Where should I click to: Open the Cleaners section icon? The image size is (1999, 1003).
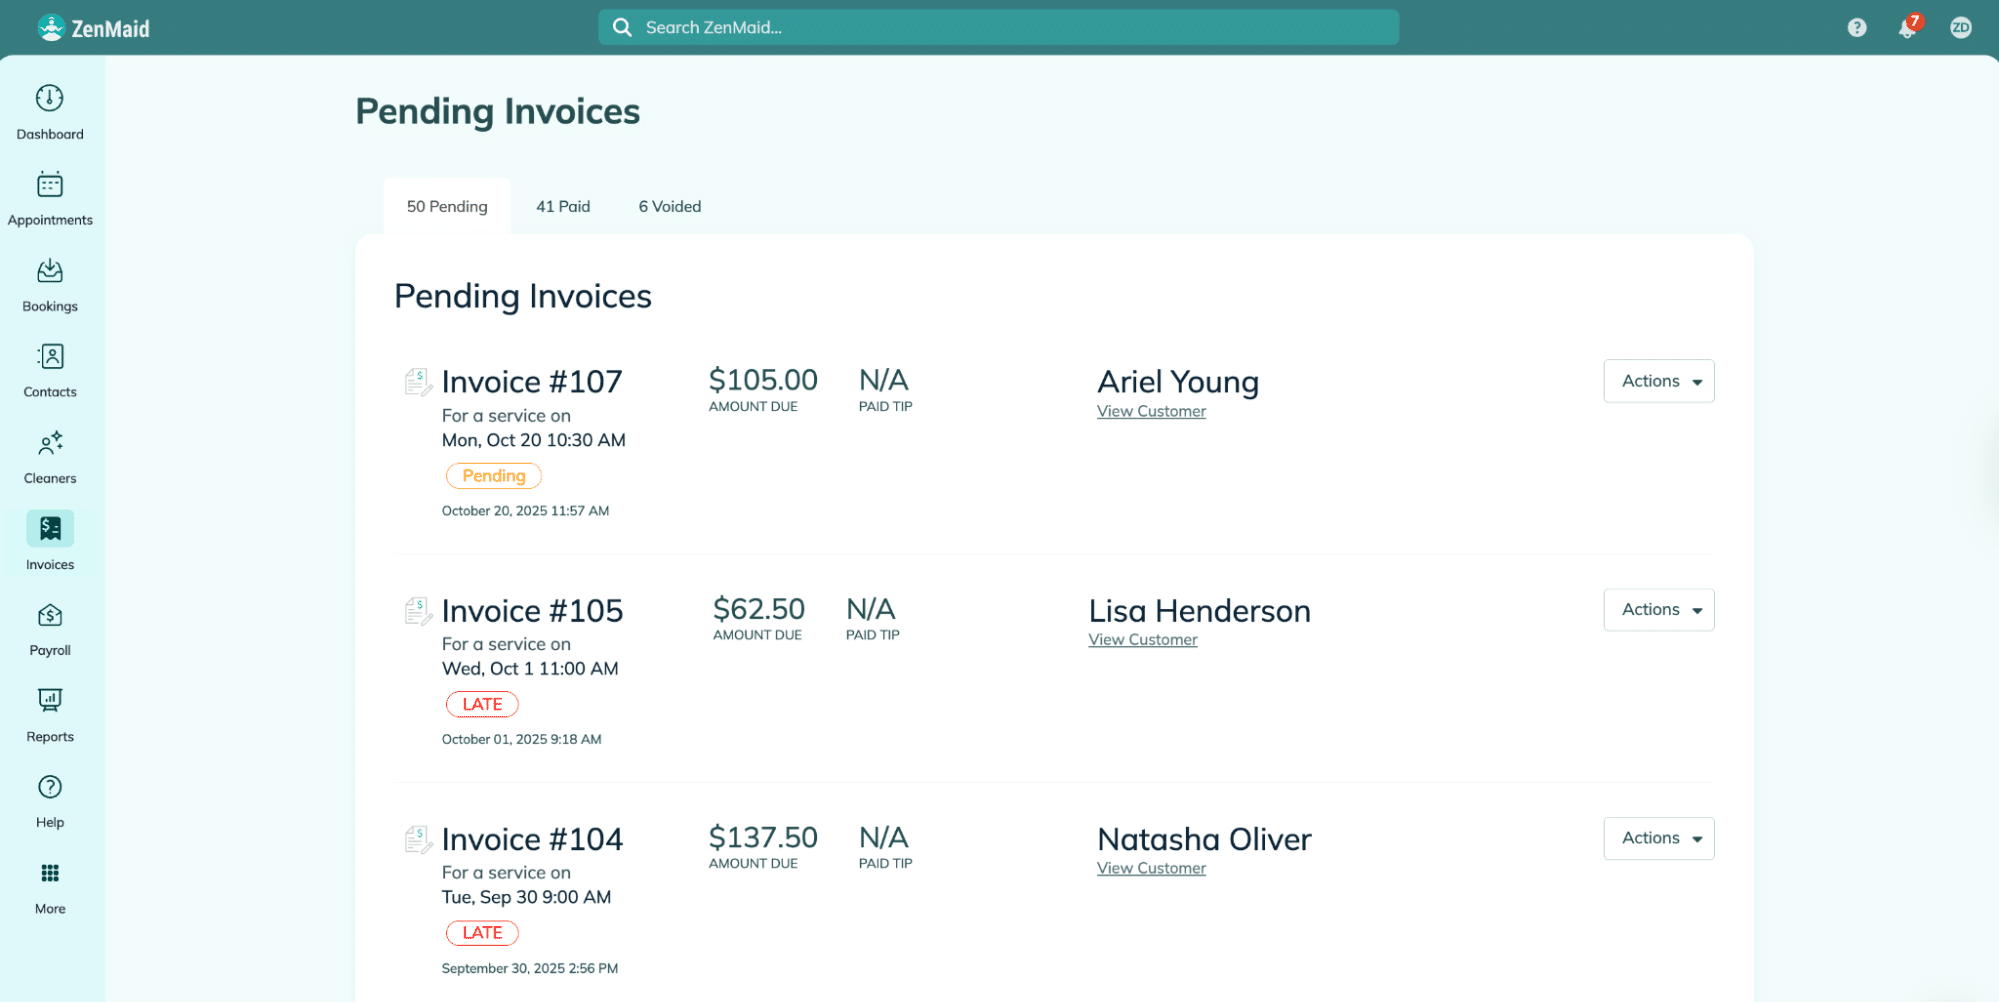tap(50, 443)
